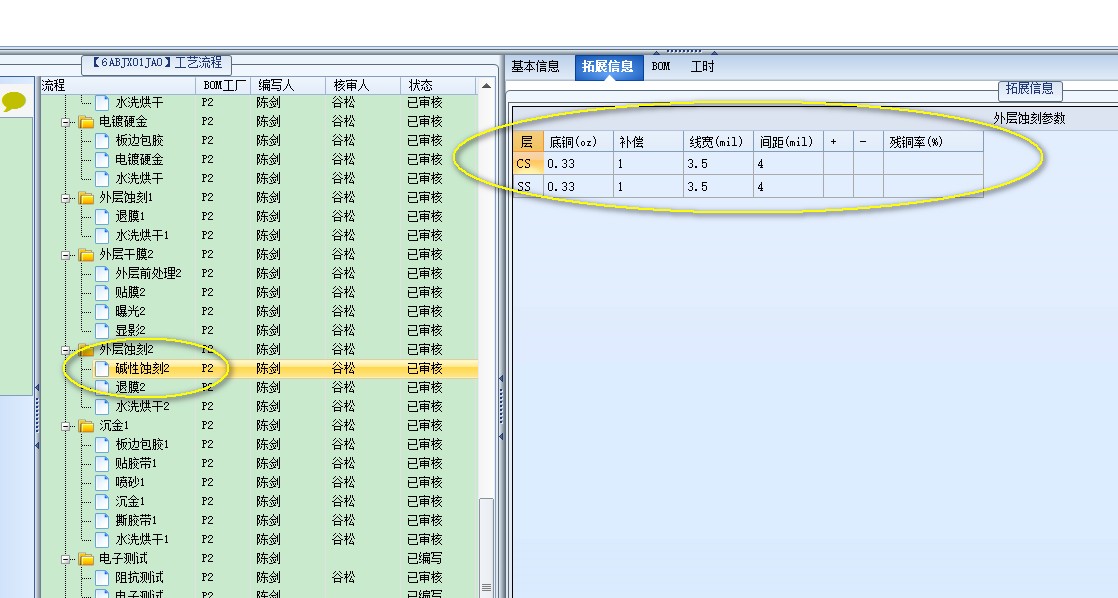This screenshot has width=1118, height=598.
Task: Click the scroll up arrow of process list
Action: 486,86
